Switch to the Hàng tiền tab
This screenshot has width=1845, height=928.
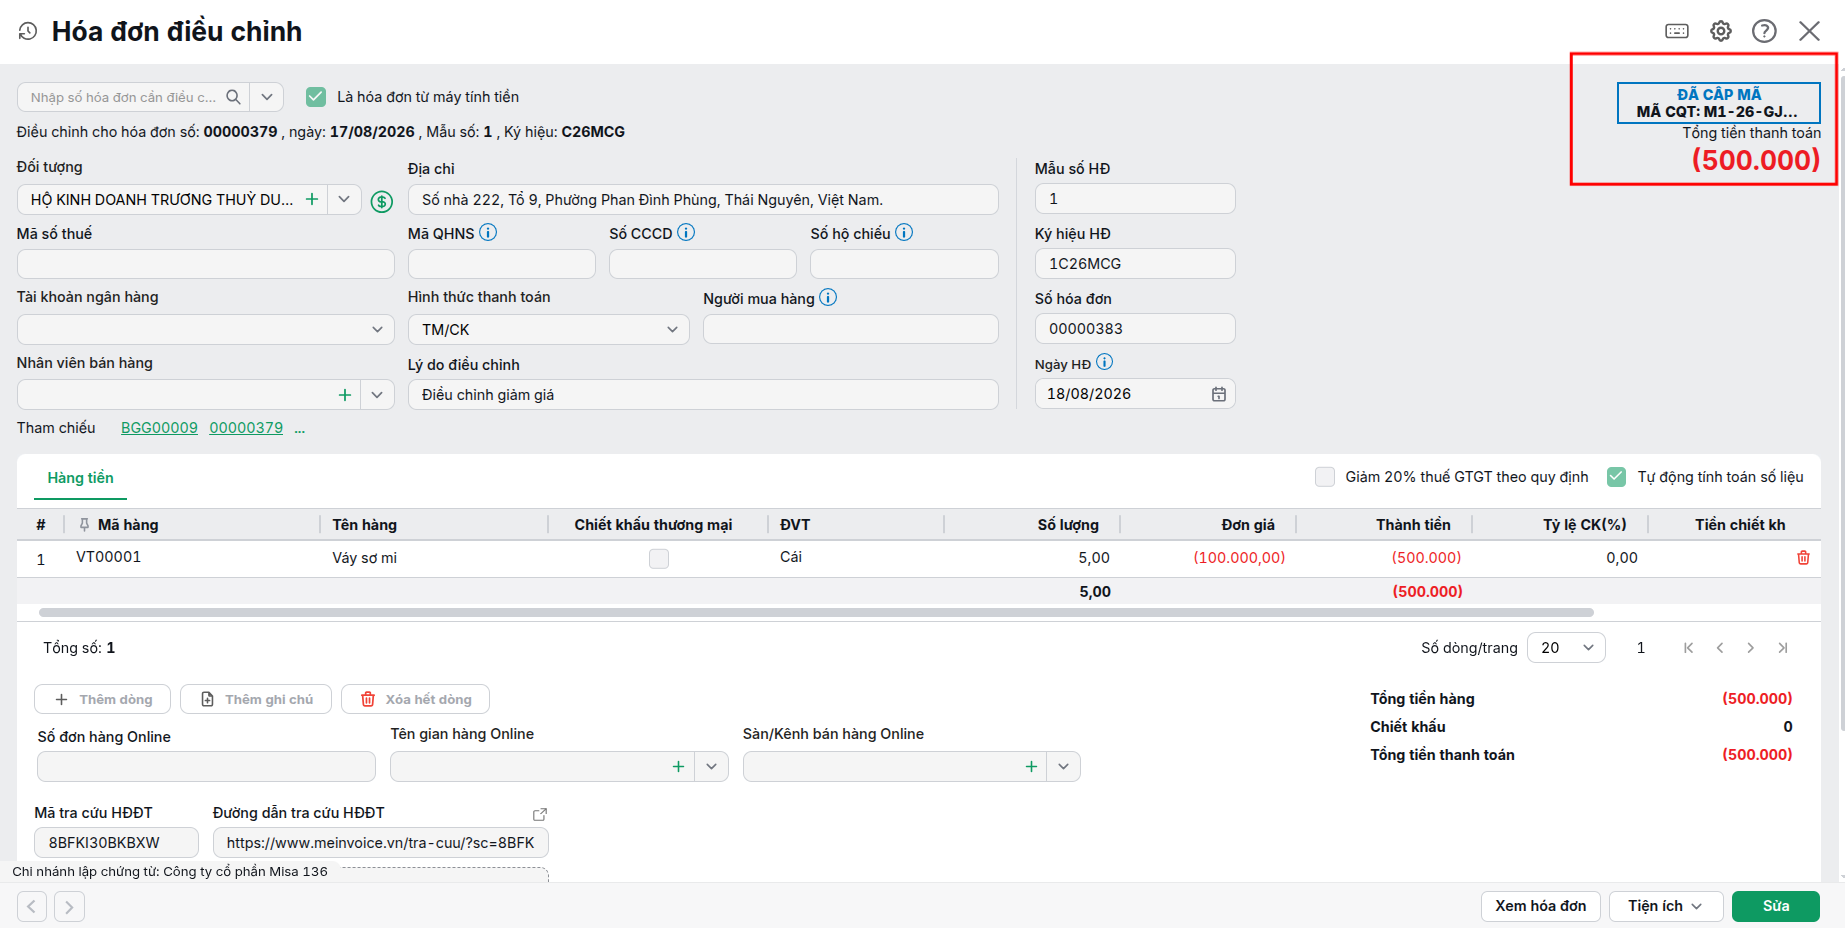[x=81, y=478]
